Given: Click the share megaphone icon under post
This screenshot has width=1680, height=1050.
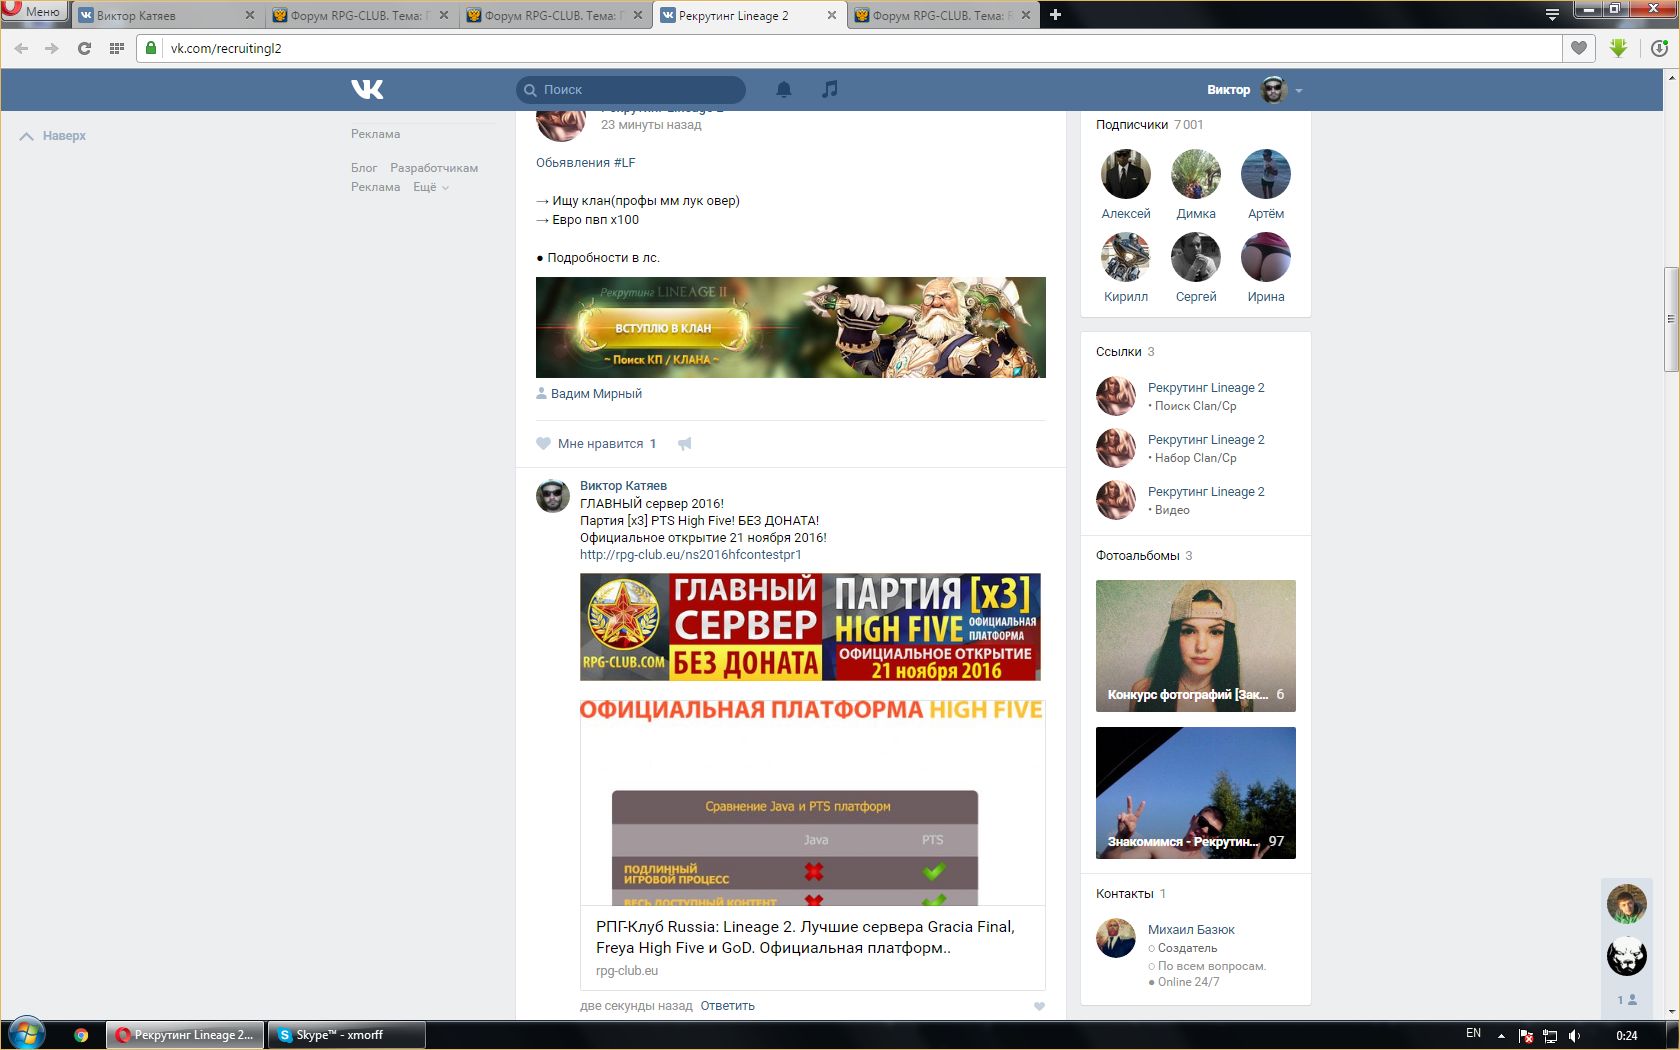Looking at the screenshot, I should 685,443.
